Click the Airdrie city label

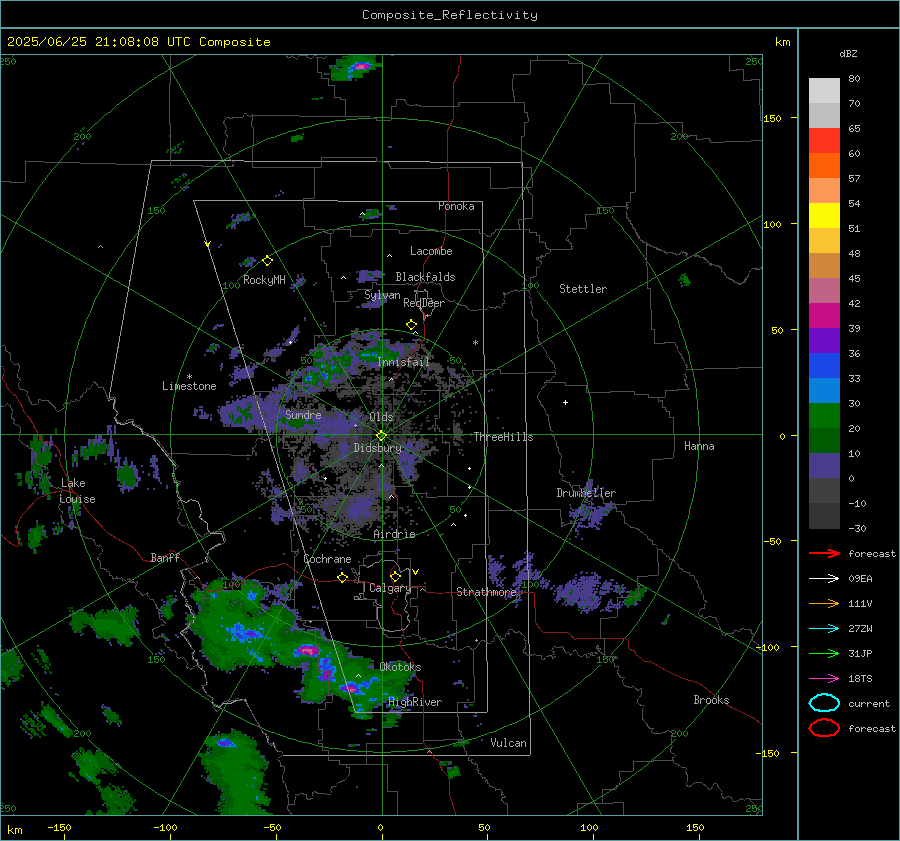(394, 534)
